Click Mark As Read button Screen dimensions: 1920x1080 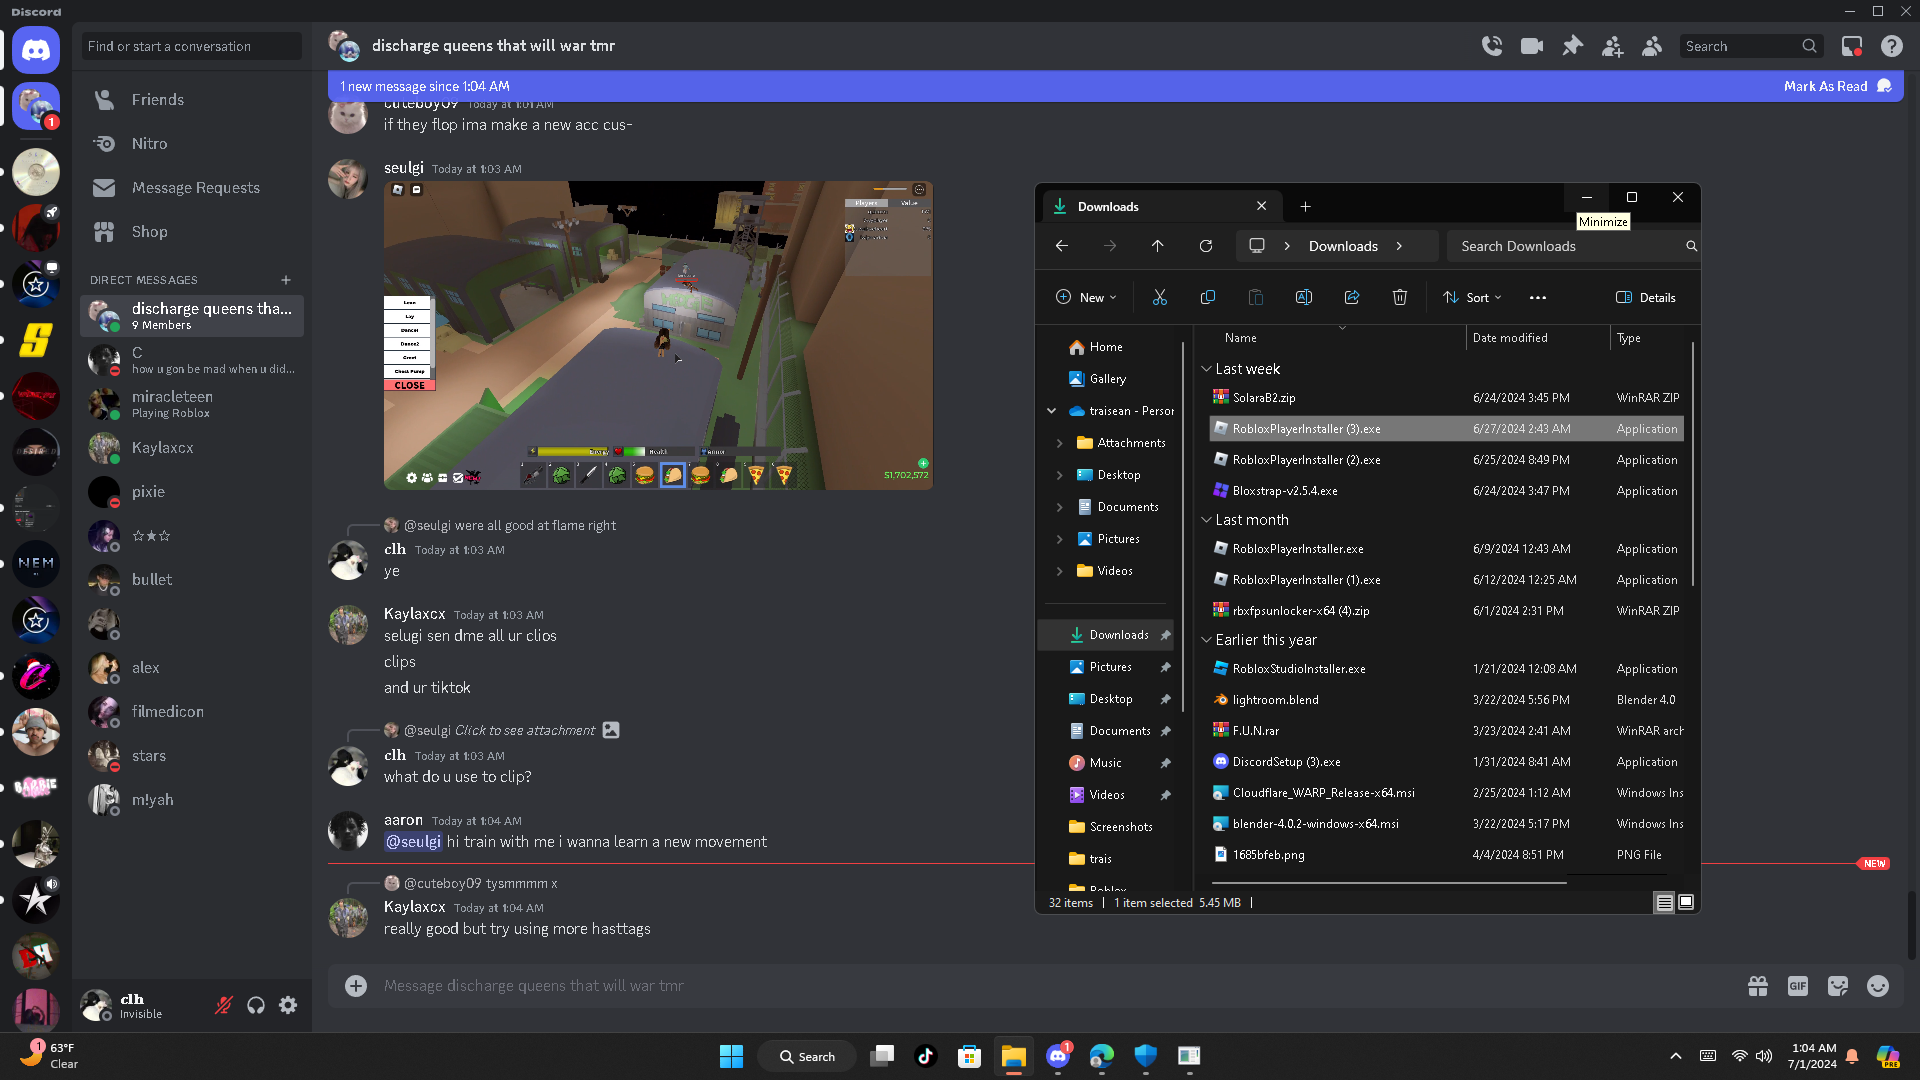tap(1838, 86)
